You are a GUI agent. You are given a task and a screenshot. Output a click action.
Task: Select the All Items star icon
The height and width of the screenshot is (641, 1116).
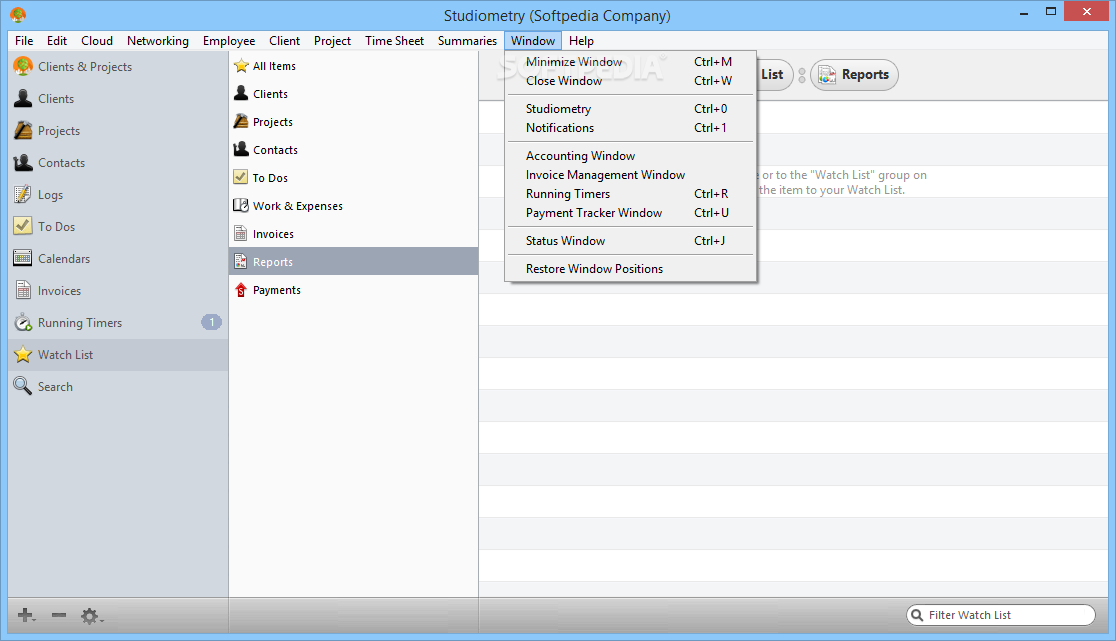(x=241, y=65)
